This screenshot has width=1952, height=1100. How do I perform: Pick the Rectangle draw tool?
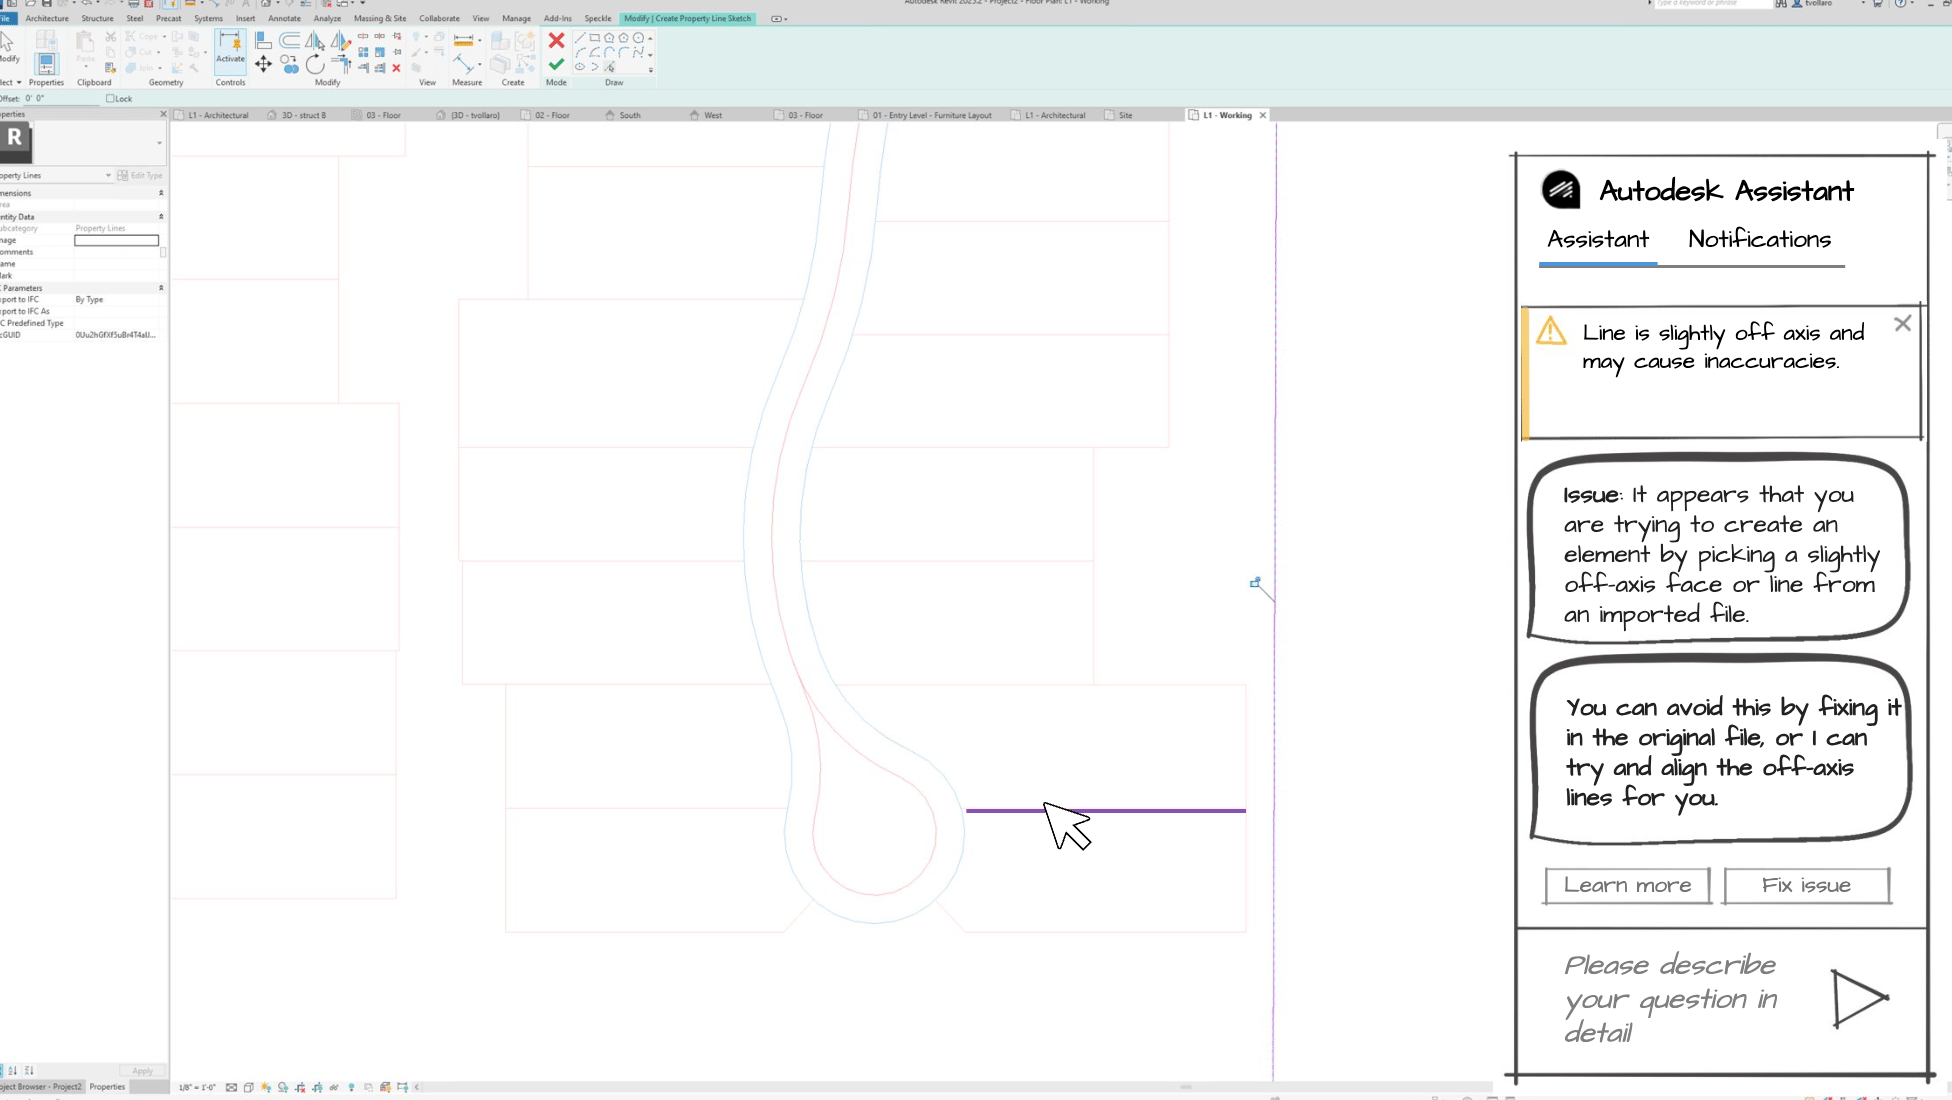[x=594, y=38]
